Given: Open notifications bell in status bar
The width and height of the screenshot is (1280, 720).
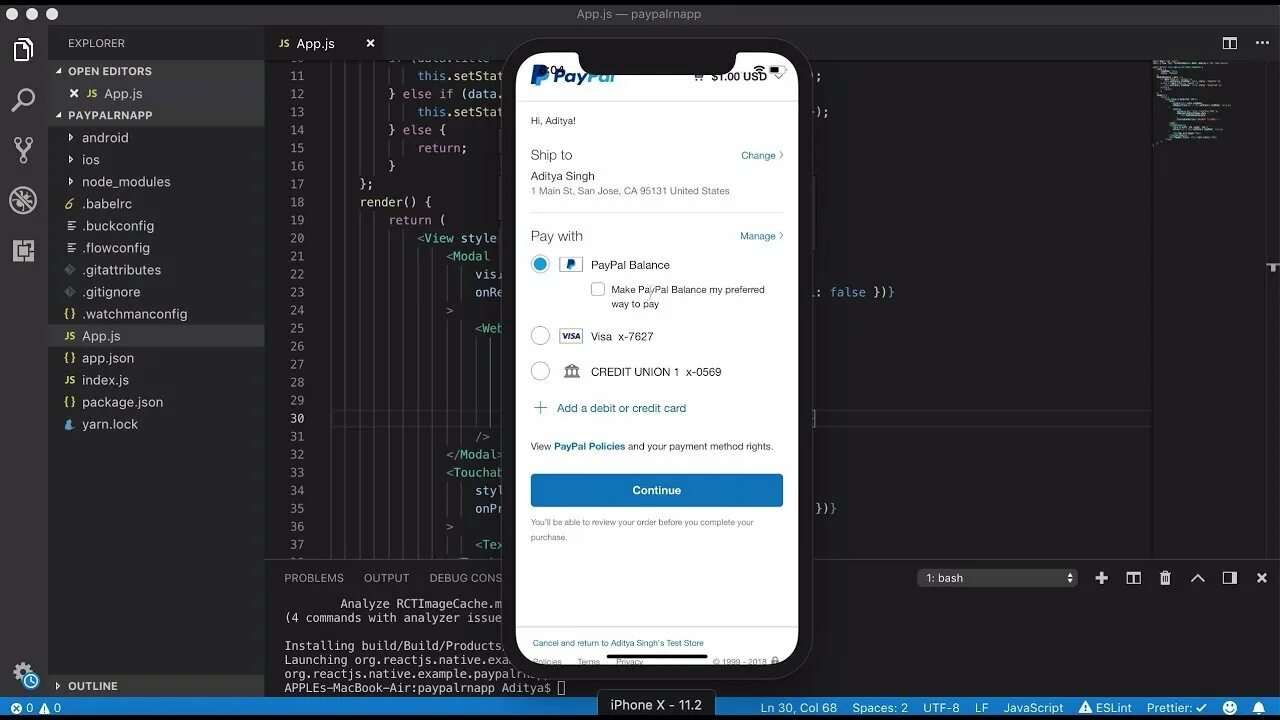Looking at the screenshot, I should pyautogui.click(x=1258, y=707).
